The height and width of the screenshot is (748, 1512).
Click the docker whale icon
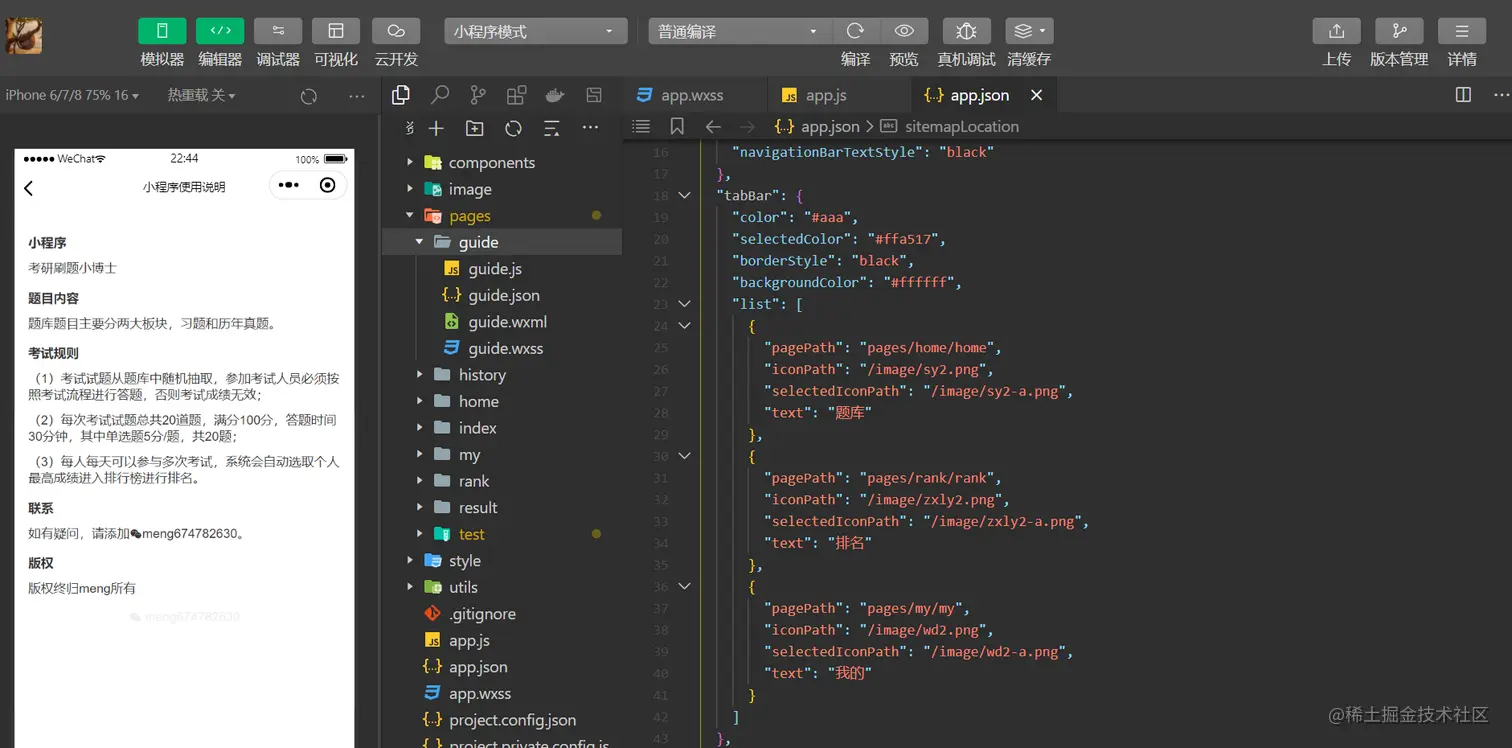tap(555, 95)
